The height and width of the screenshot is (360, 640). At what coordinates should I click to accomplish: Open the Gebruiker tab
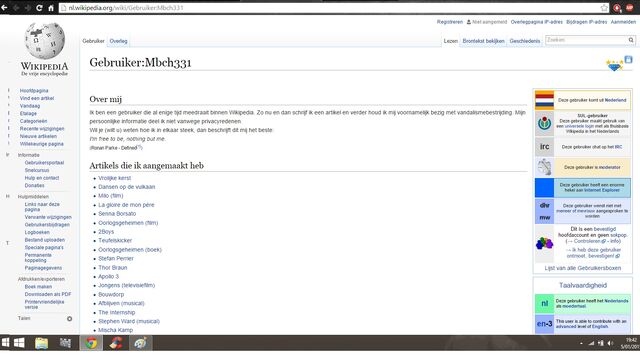93,41
